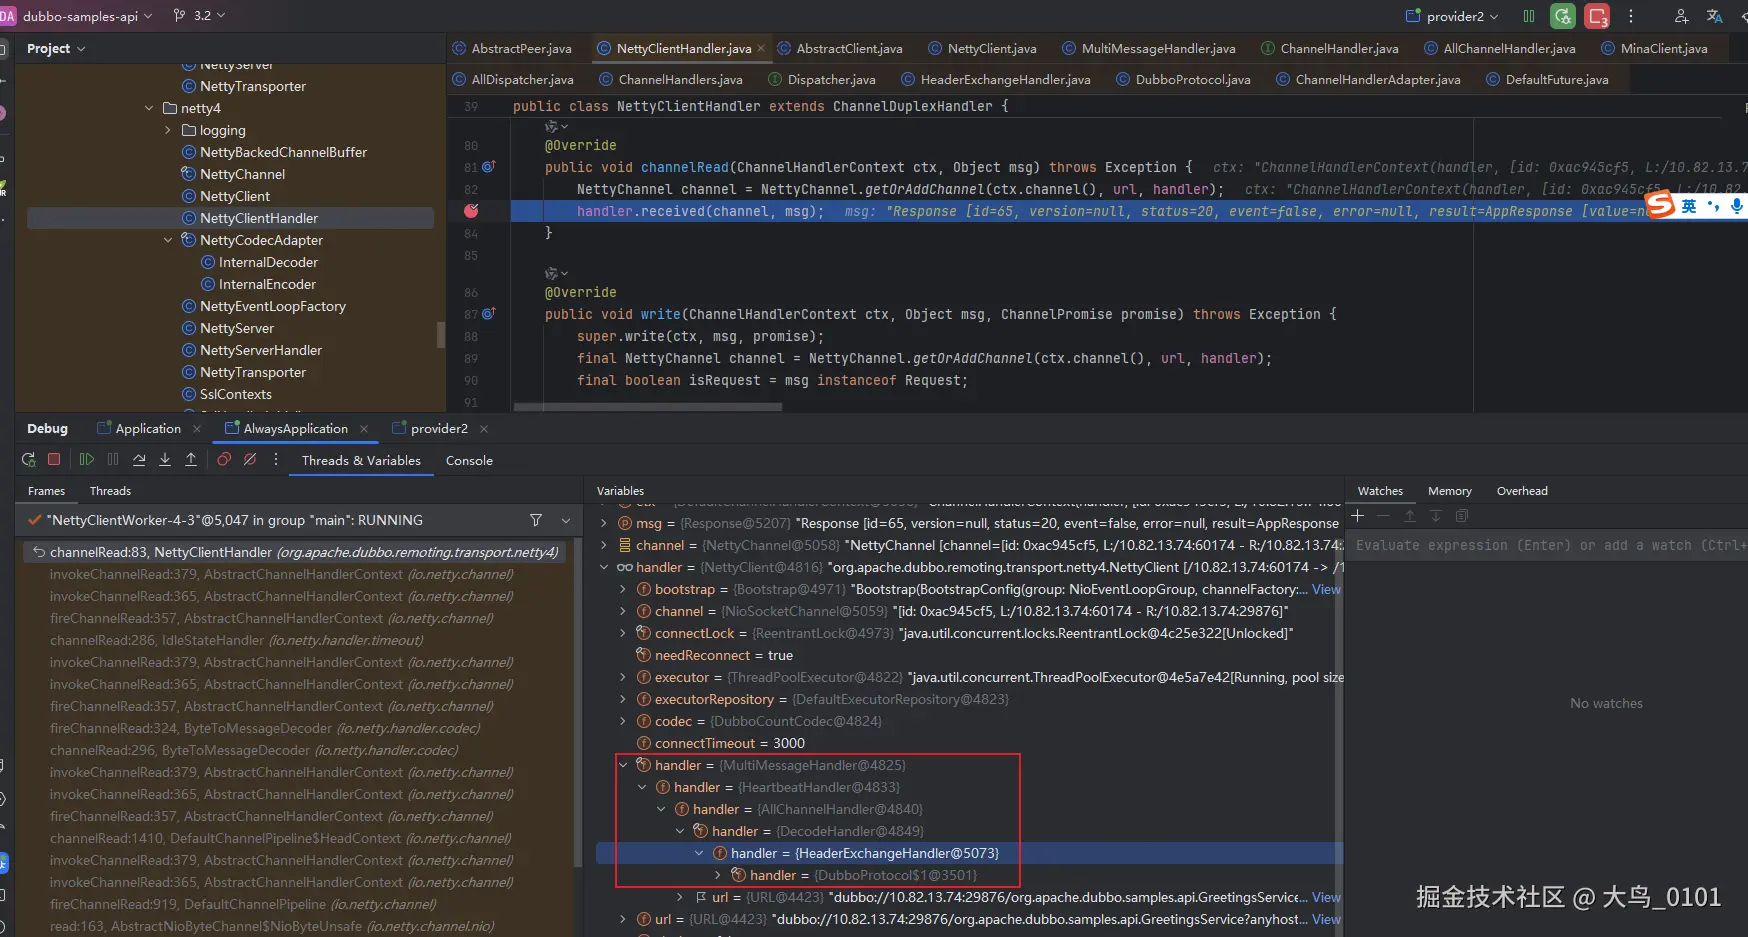The height and width of the screenshot is (937, 1748).
Task: Open the DubboProtocol.java editor tab
Action: click(1192, 80)
